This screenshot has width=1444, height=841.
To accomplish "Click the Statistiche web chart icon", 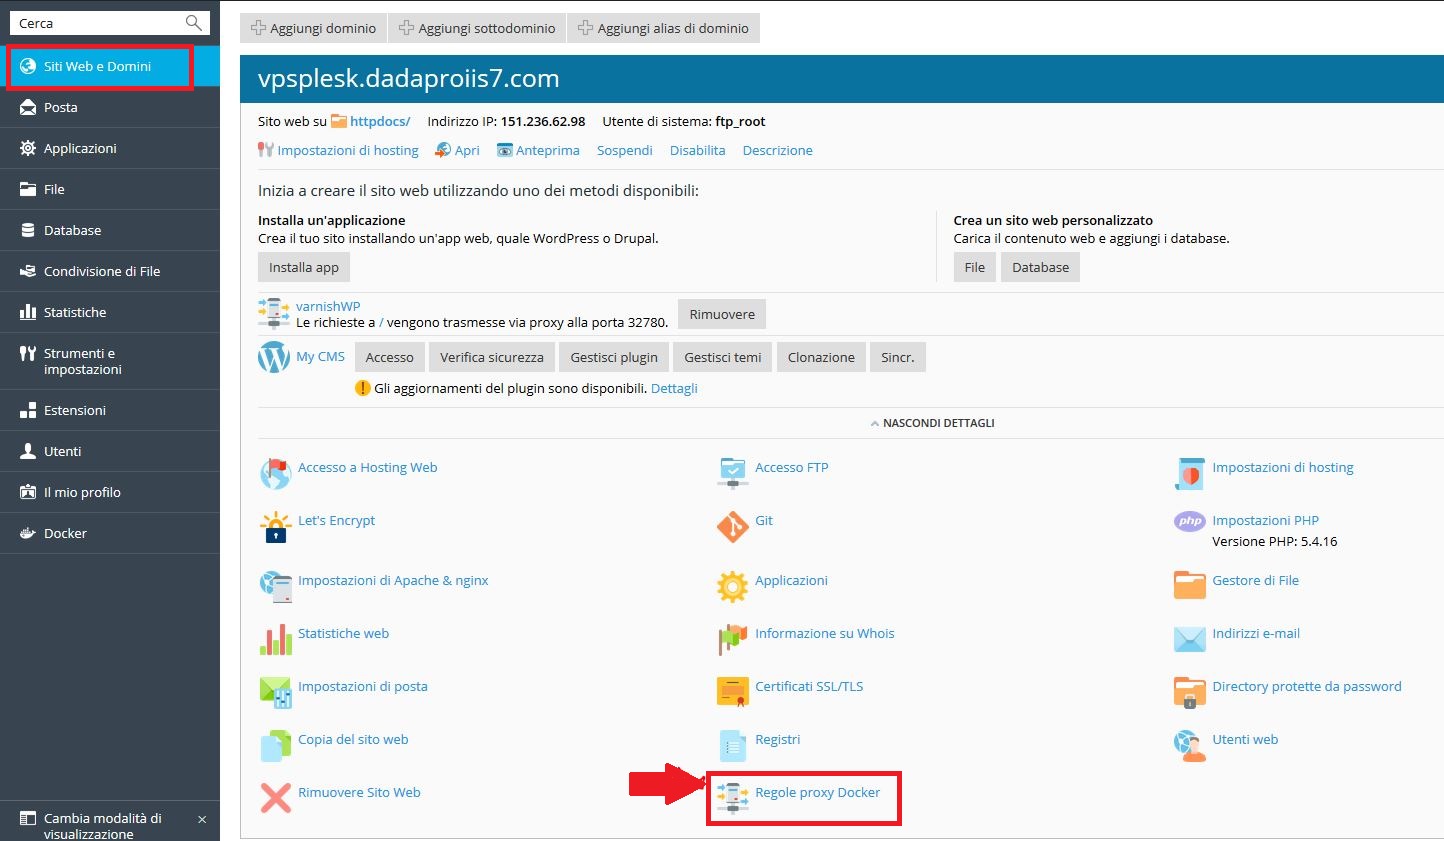I will coord(275,640).
